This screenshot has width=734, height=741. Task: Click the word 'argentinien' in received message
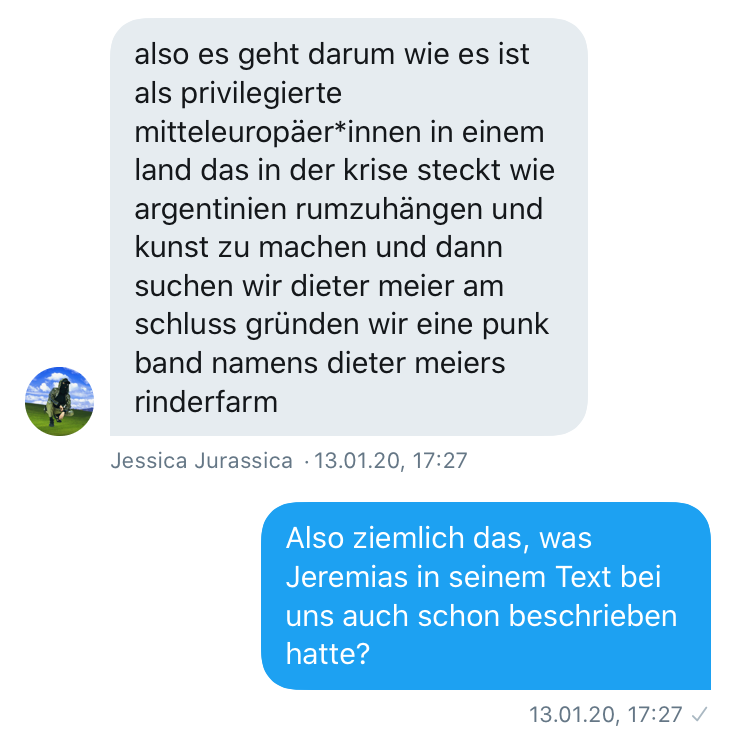[210, 210]
